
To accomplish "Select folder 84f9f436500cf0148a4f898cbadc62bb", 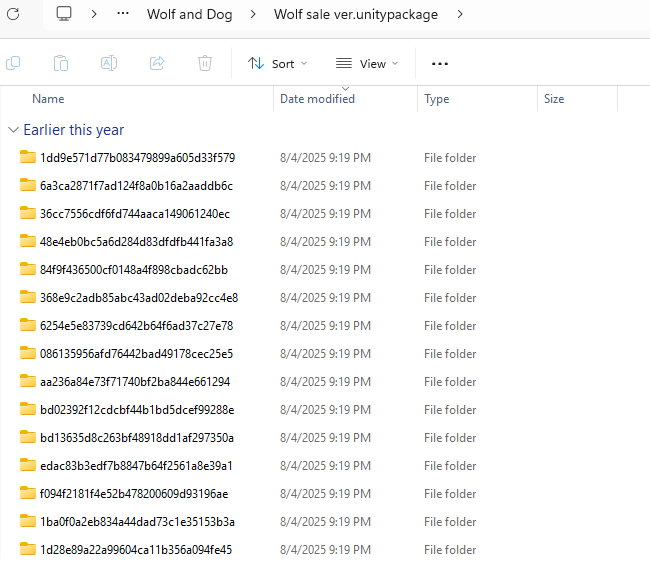I will click(x=134, y=270).
